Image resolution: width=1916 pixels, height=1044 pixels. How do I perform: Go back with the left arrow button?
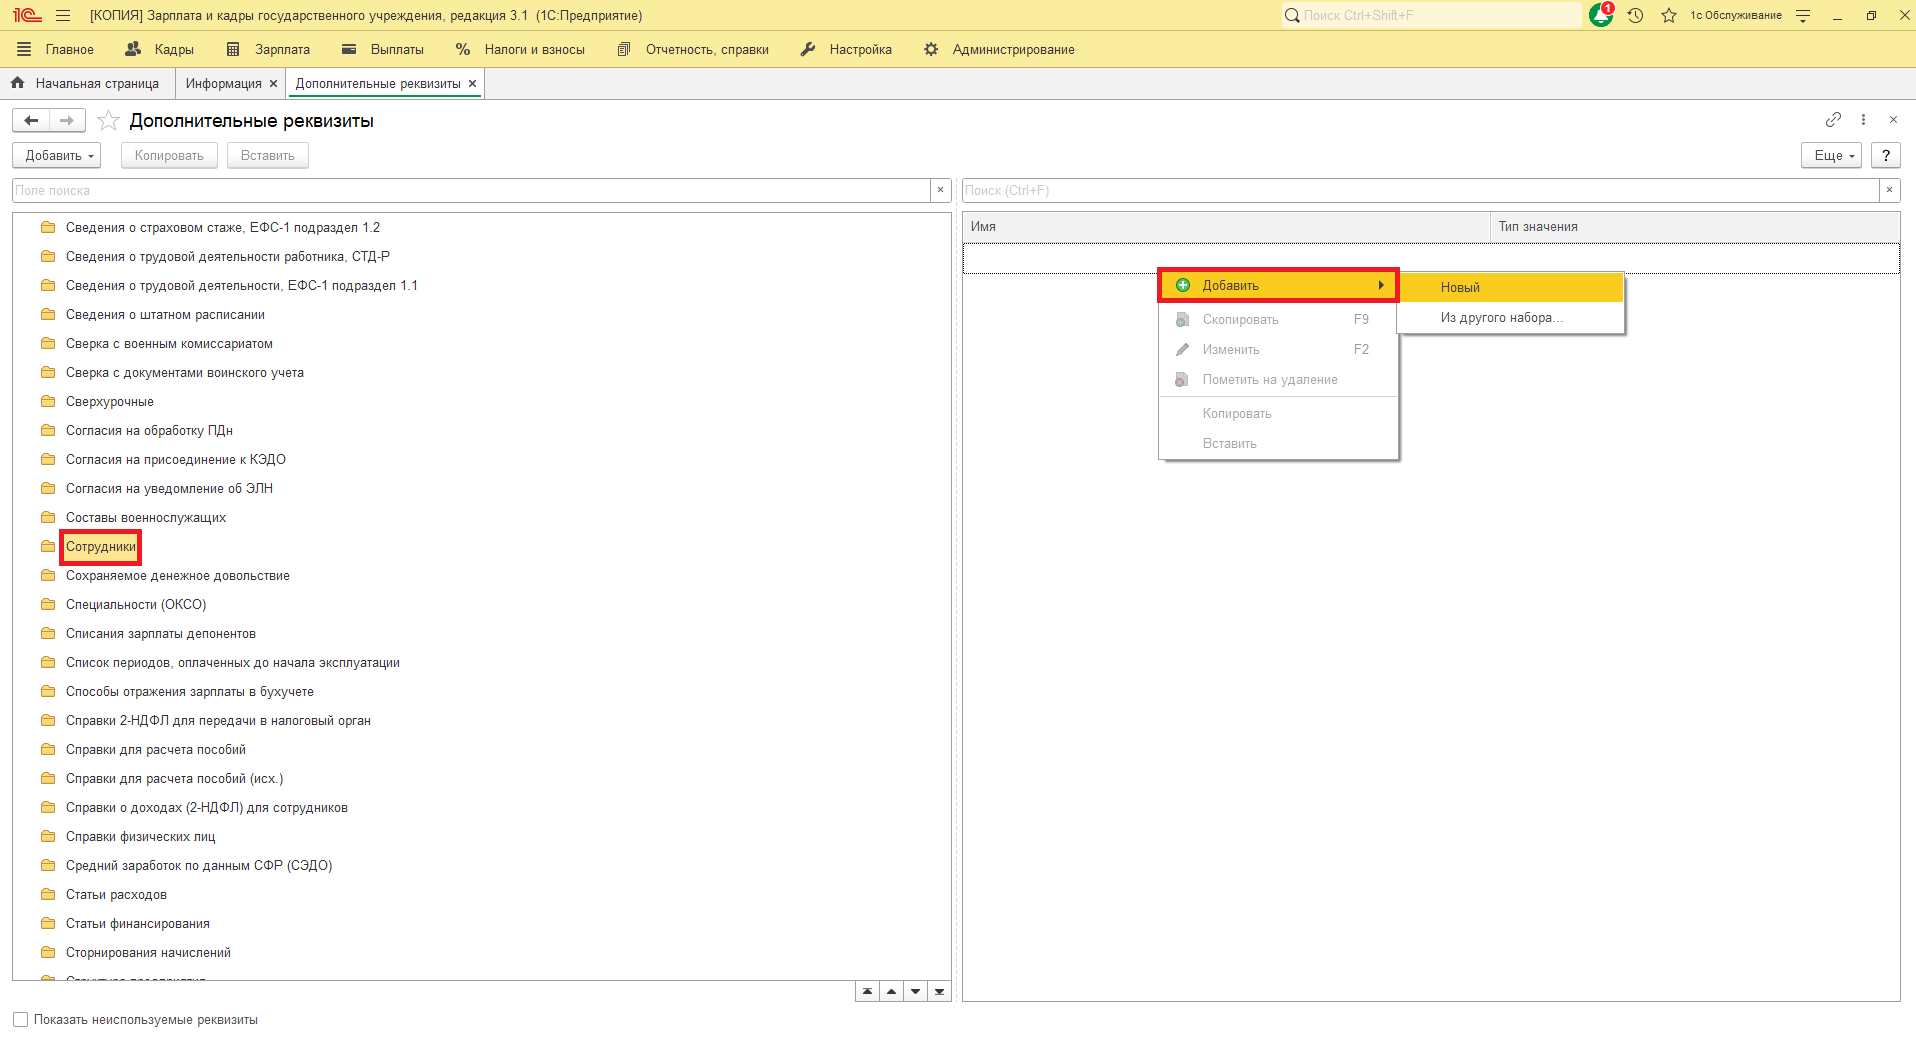[x=31, y=121]
